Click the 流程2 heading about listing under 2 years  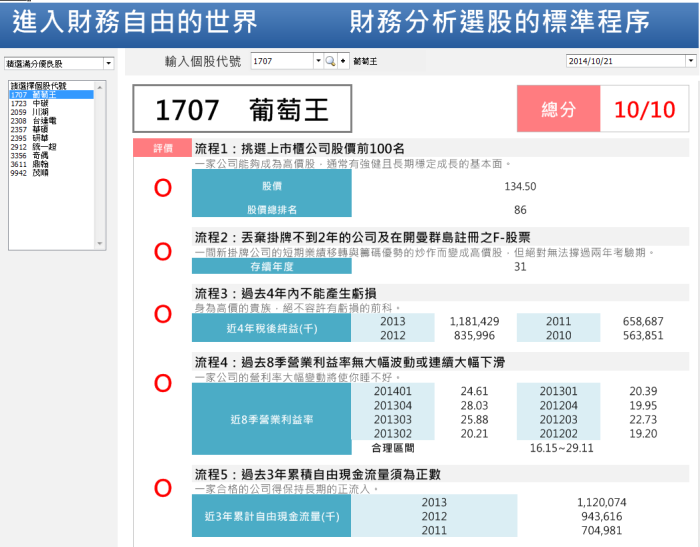[362, 238]
